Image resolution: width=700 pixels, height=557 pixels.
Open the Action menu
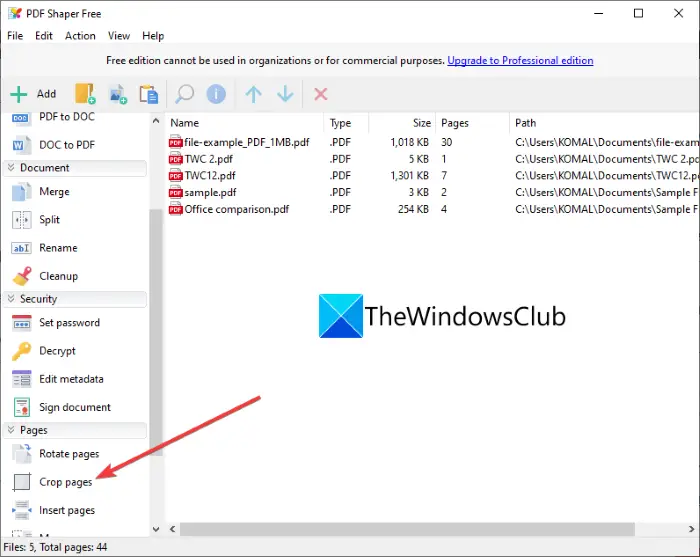click(80, 36)
